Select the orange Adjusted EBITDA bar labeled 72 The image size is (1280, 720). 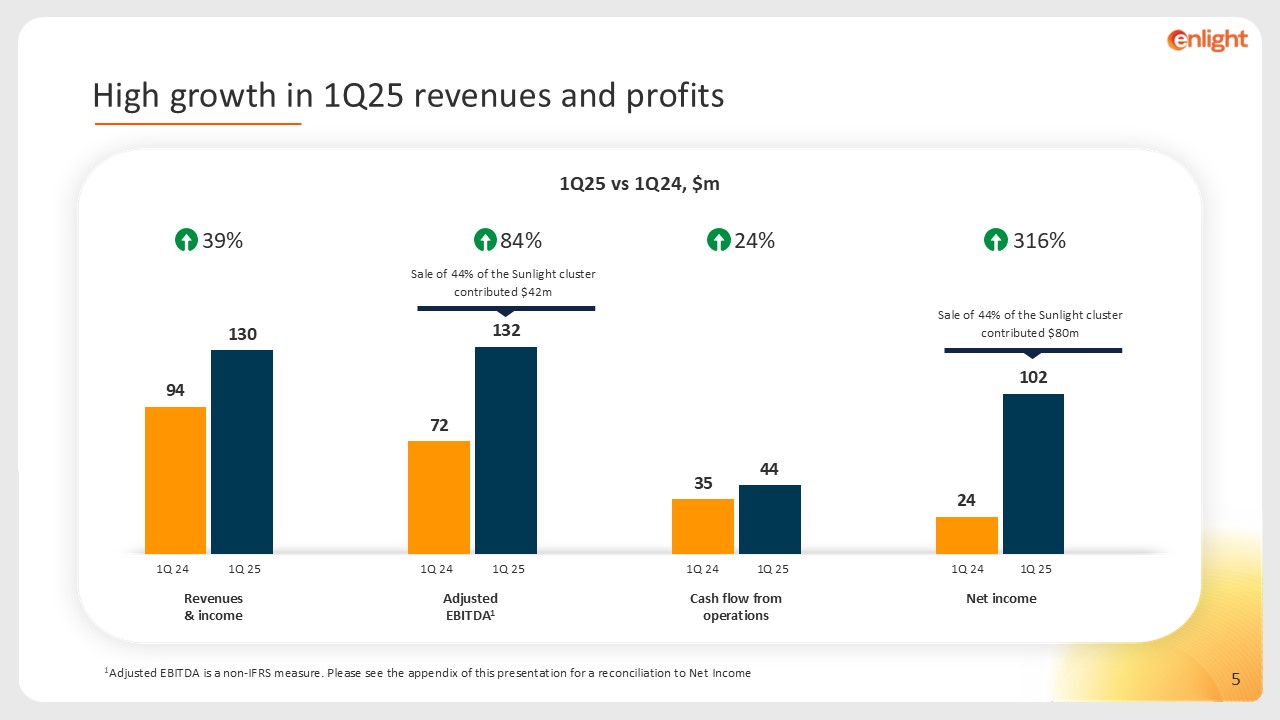(439, 497)
